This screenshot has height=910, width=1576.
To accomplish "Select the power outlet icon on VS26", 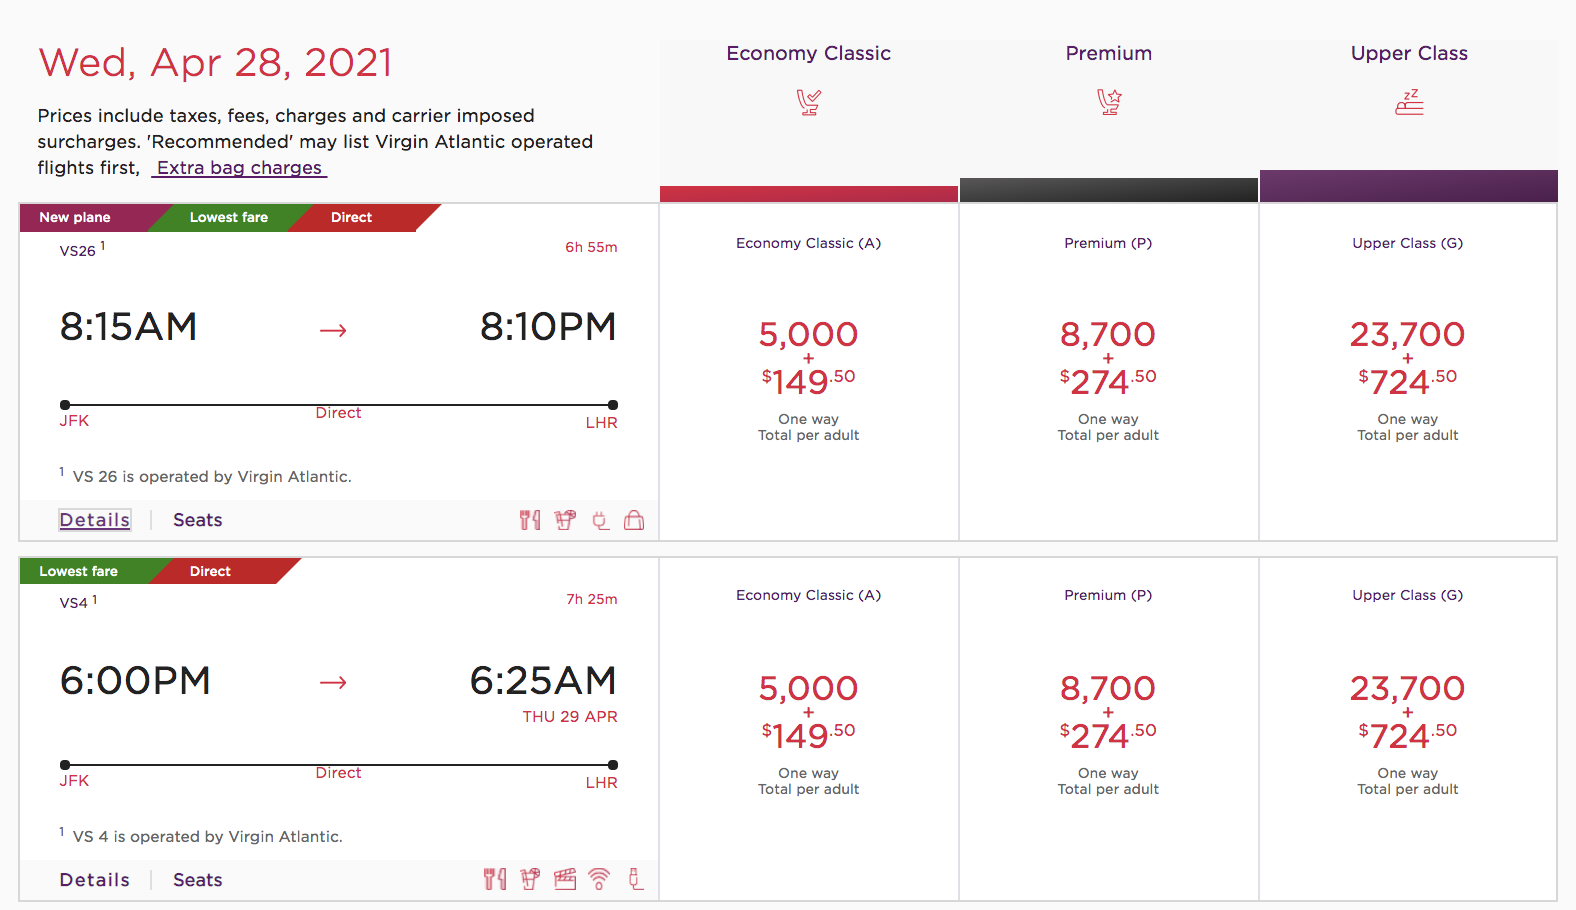I will point(600,520).
